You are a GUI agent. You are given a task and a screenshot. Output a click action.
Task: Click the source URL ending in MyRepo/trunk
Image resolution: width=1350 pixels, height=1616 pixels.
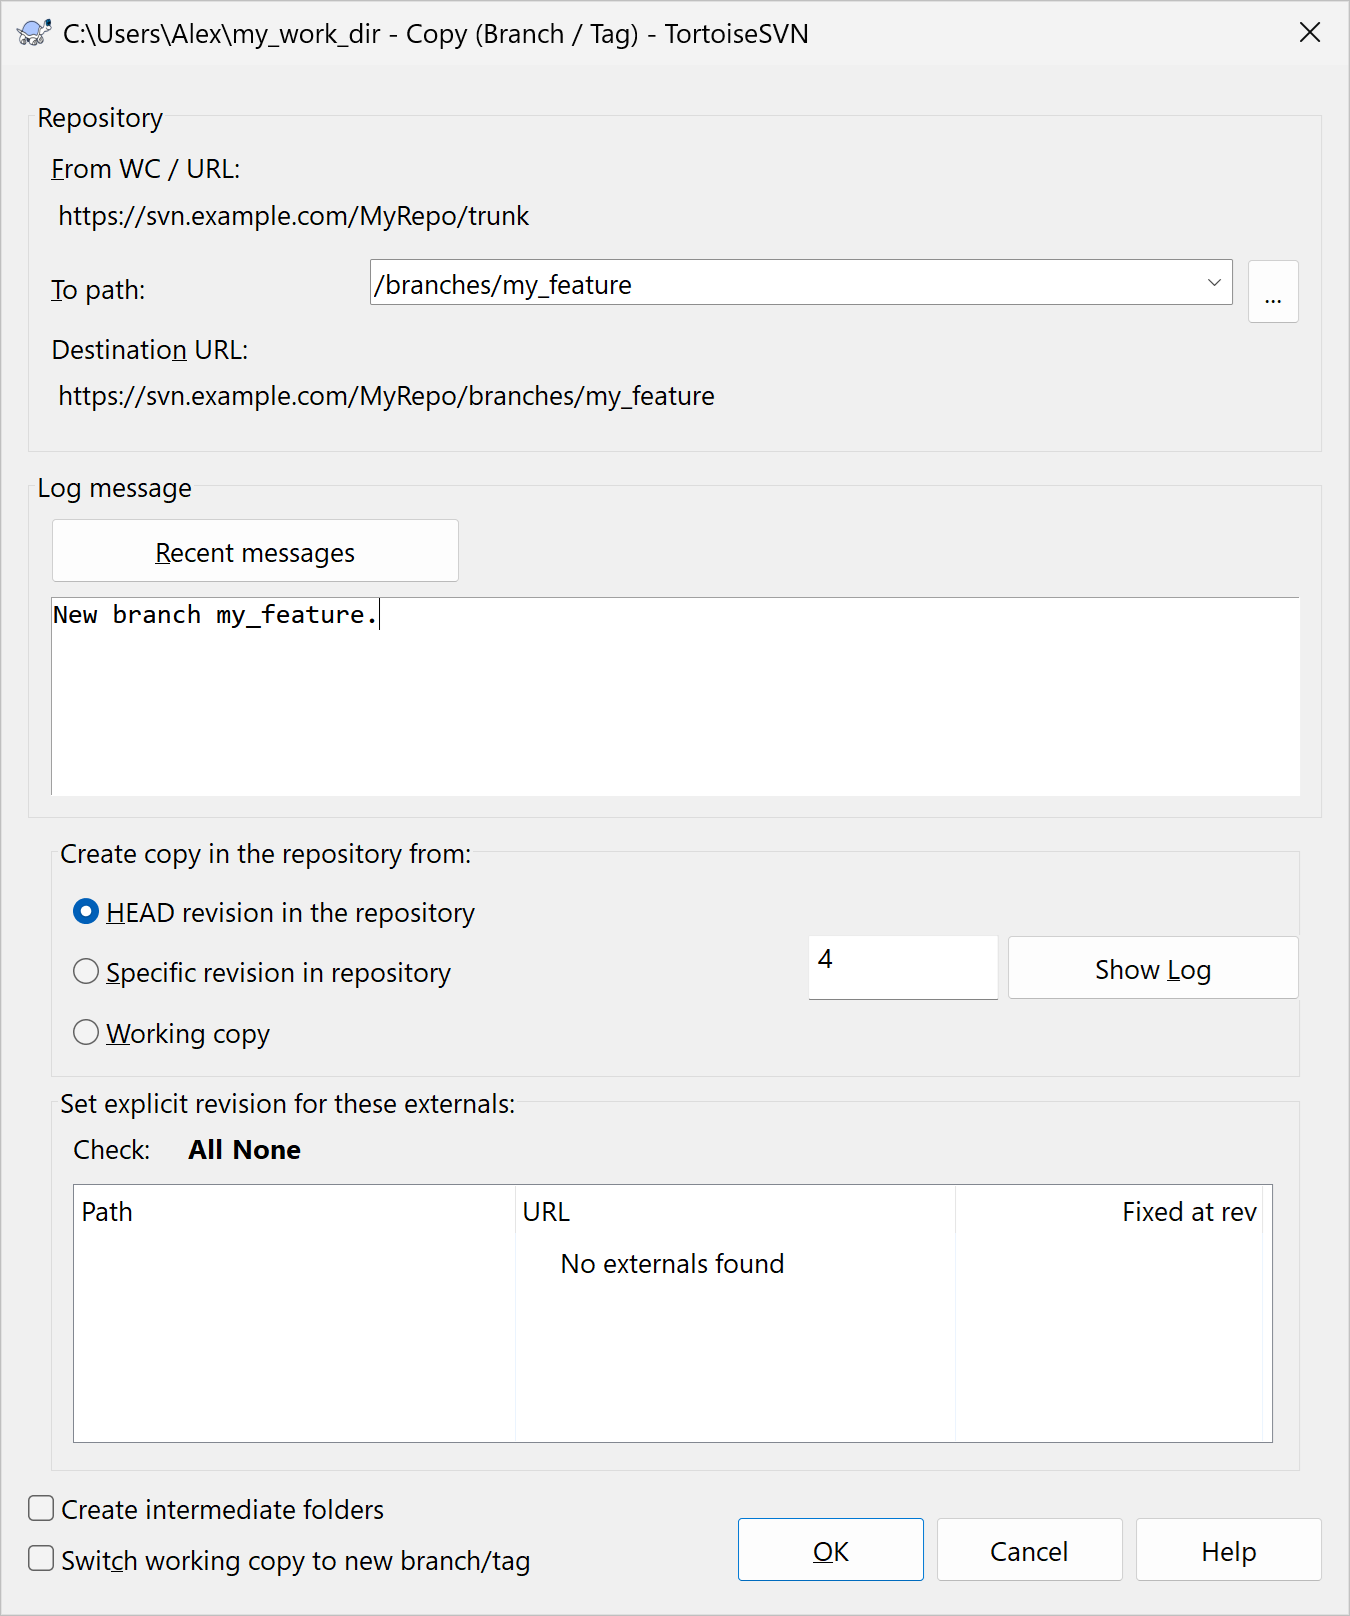294,216
